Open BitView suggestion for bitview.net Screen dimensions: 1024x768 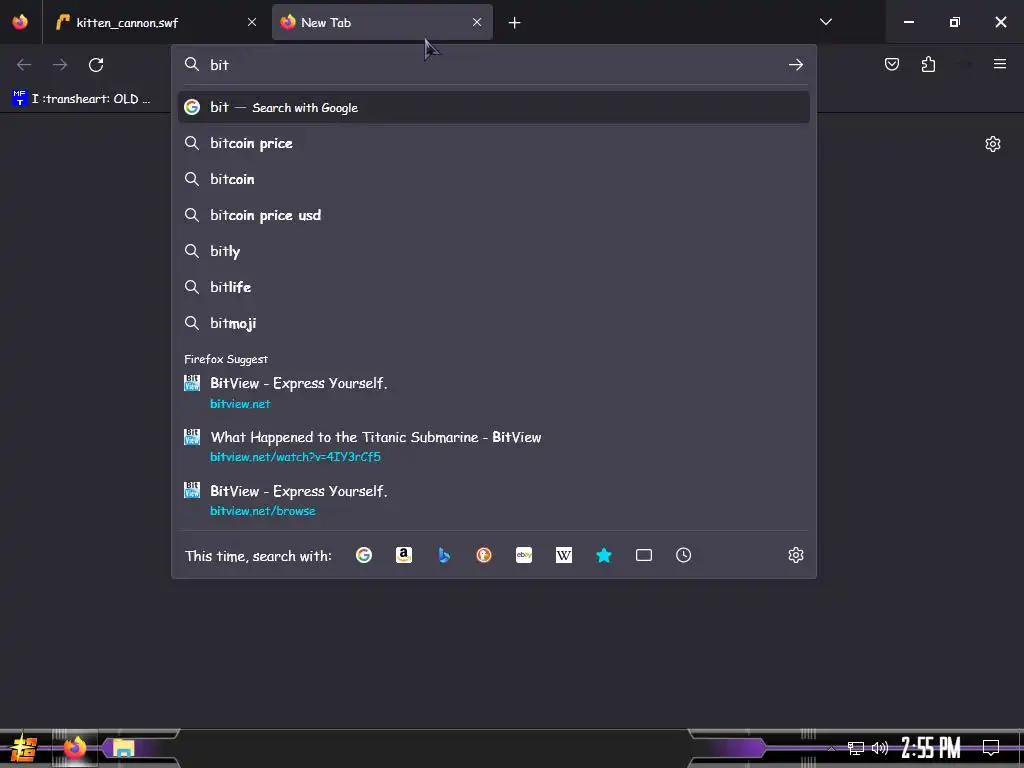click(x=494, y=392)
